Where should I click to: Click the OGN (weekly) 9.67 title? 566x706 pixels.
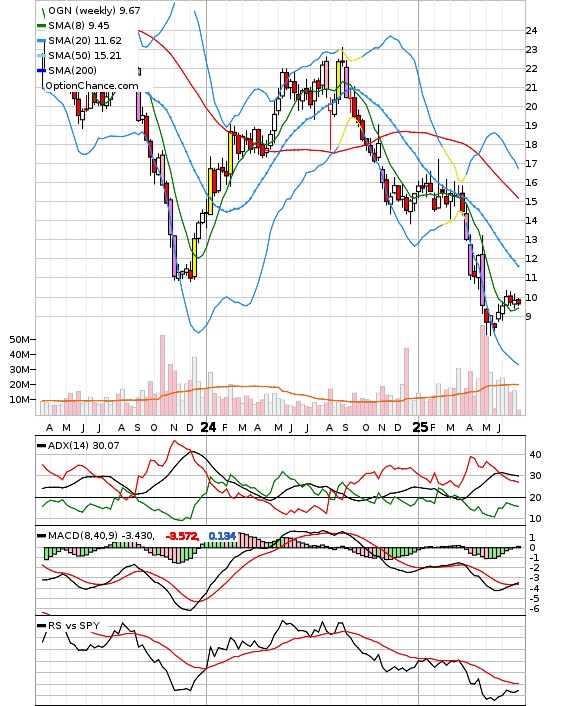(x=94, y=10)
